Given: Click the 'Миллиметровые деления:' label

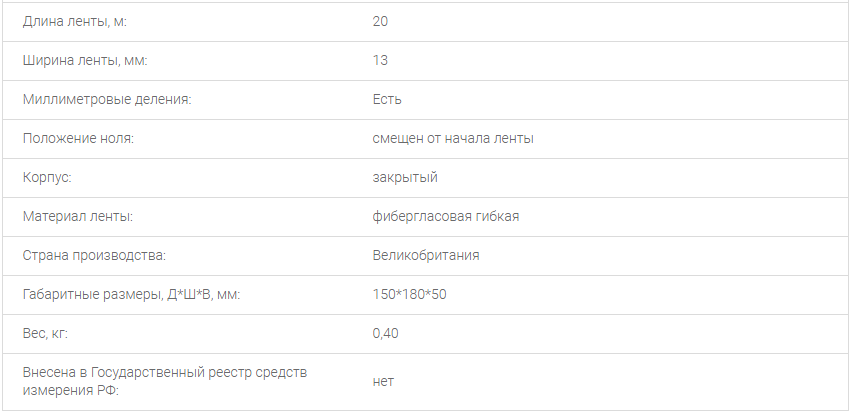Looking at the screenshot, I should click(x=106, y=99).
